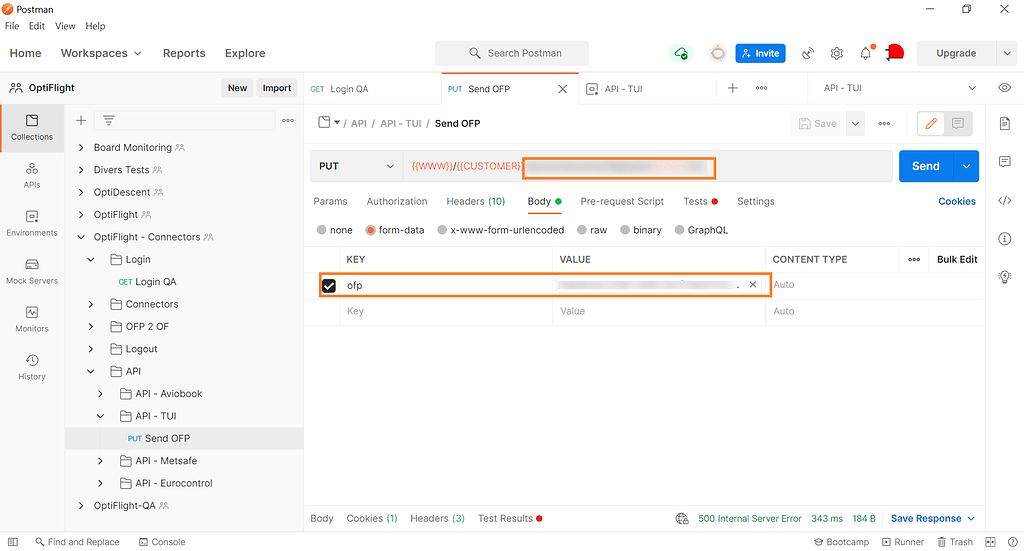Image resolution: width=1024 pixels, height=551 pixels.
Task: Open the code snippet panel icon
Action: click(1005, 200)
